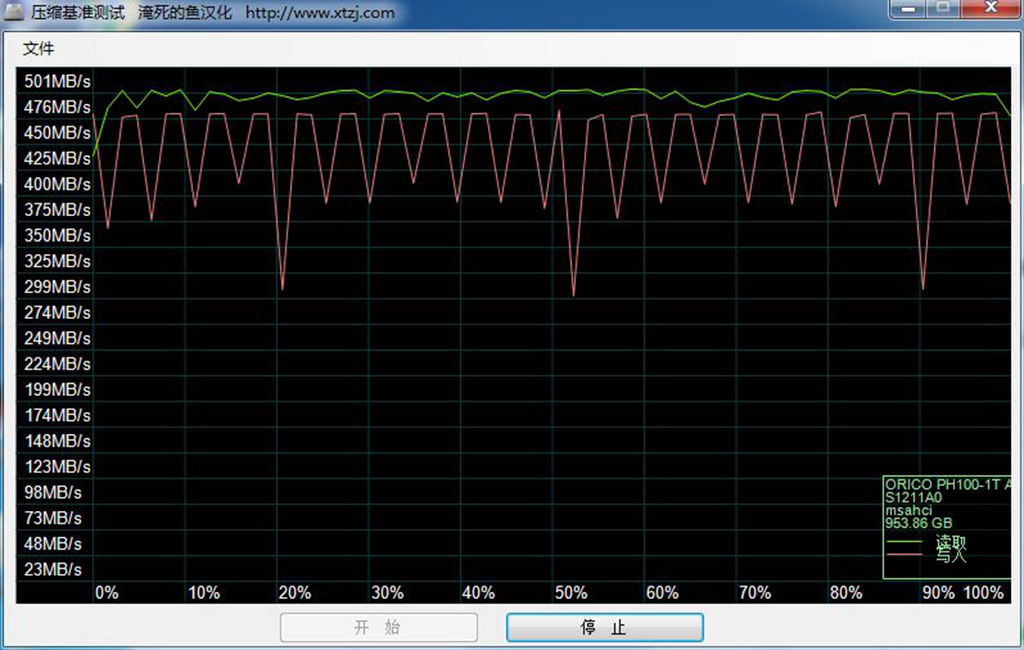Click the 98MB/s axis label
The width and height of the screenshot is (1024, 650).
point(53,493)
